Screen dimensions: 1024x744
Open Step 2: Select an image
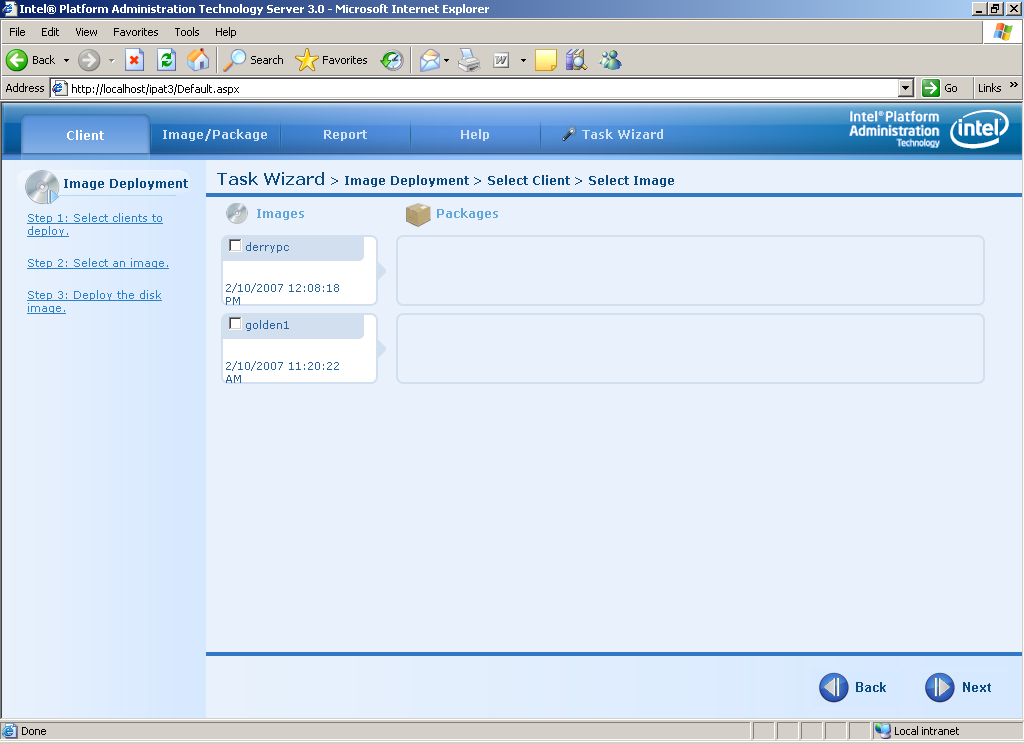click(x=98, y=263)
